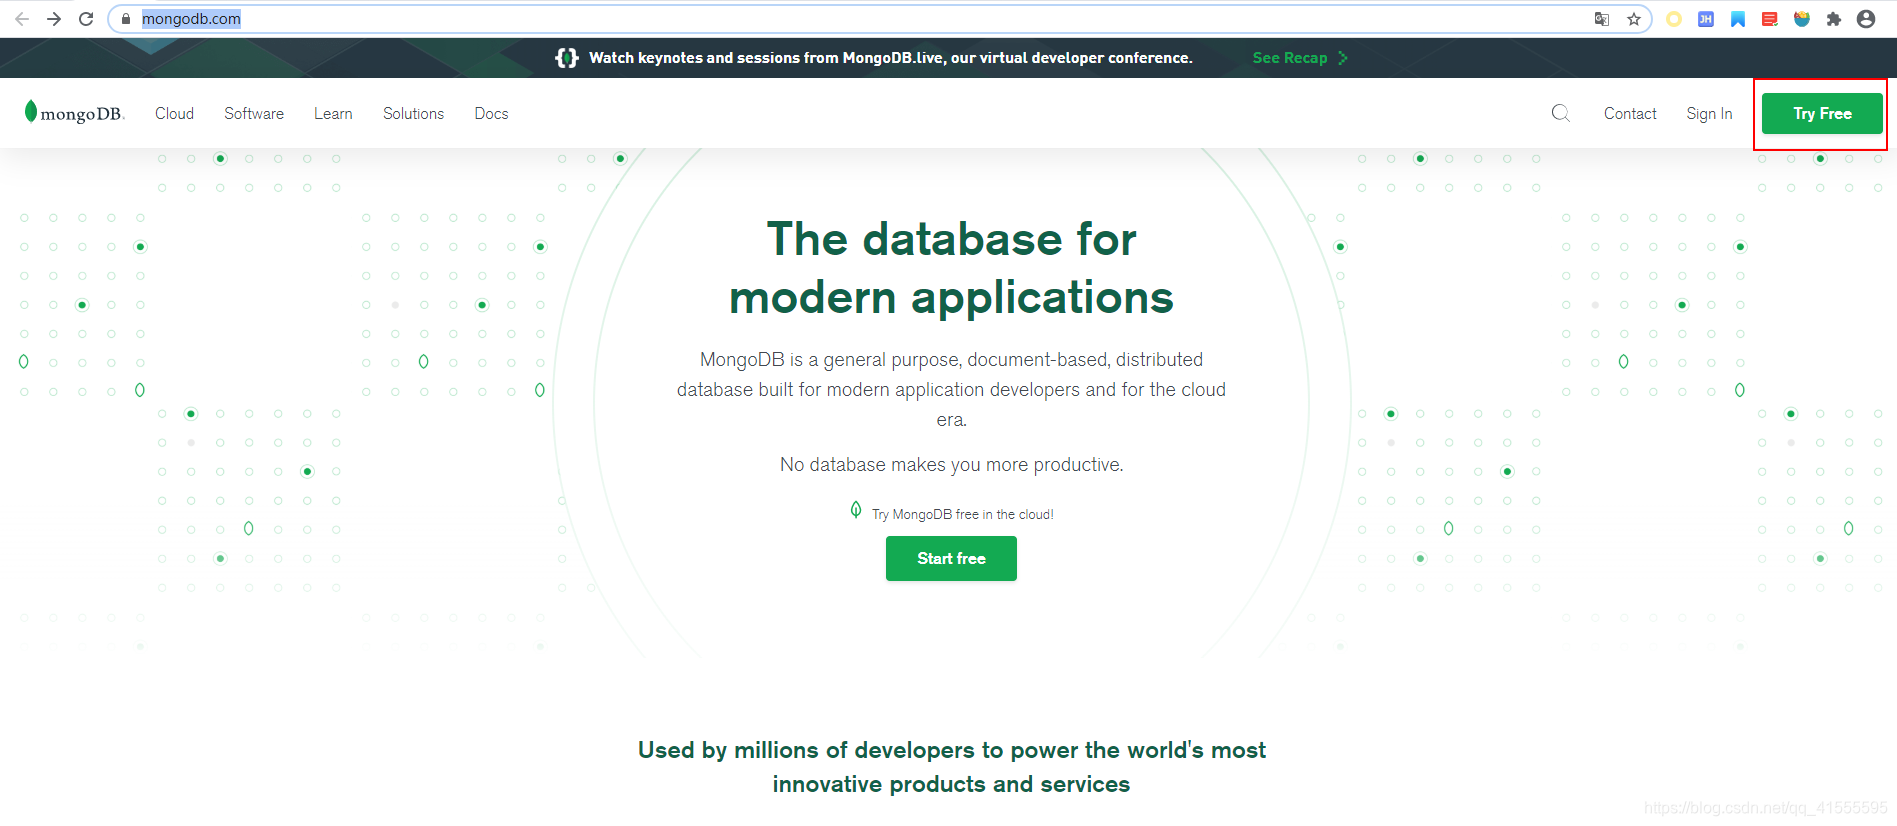Click the MongoDB.live braces logo in banner
This screenshot has height=826, width=1897.
[x=567, y=58]
